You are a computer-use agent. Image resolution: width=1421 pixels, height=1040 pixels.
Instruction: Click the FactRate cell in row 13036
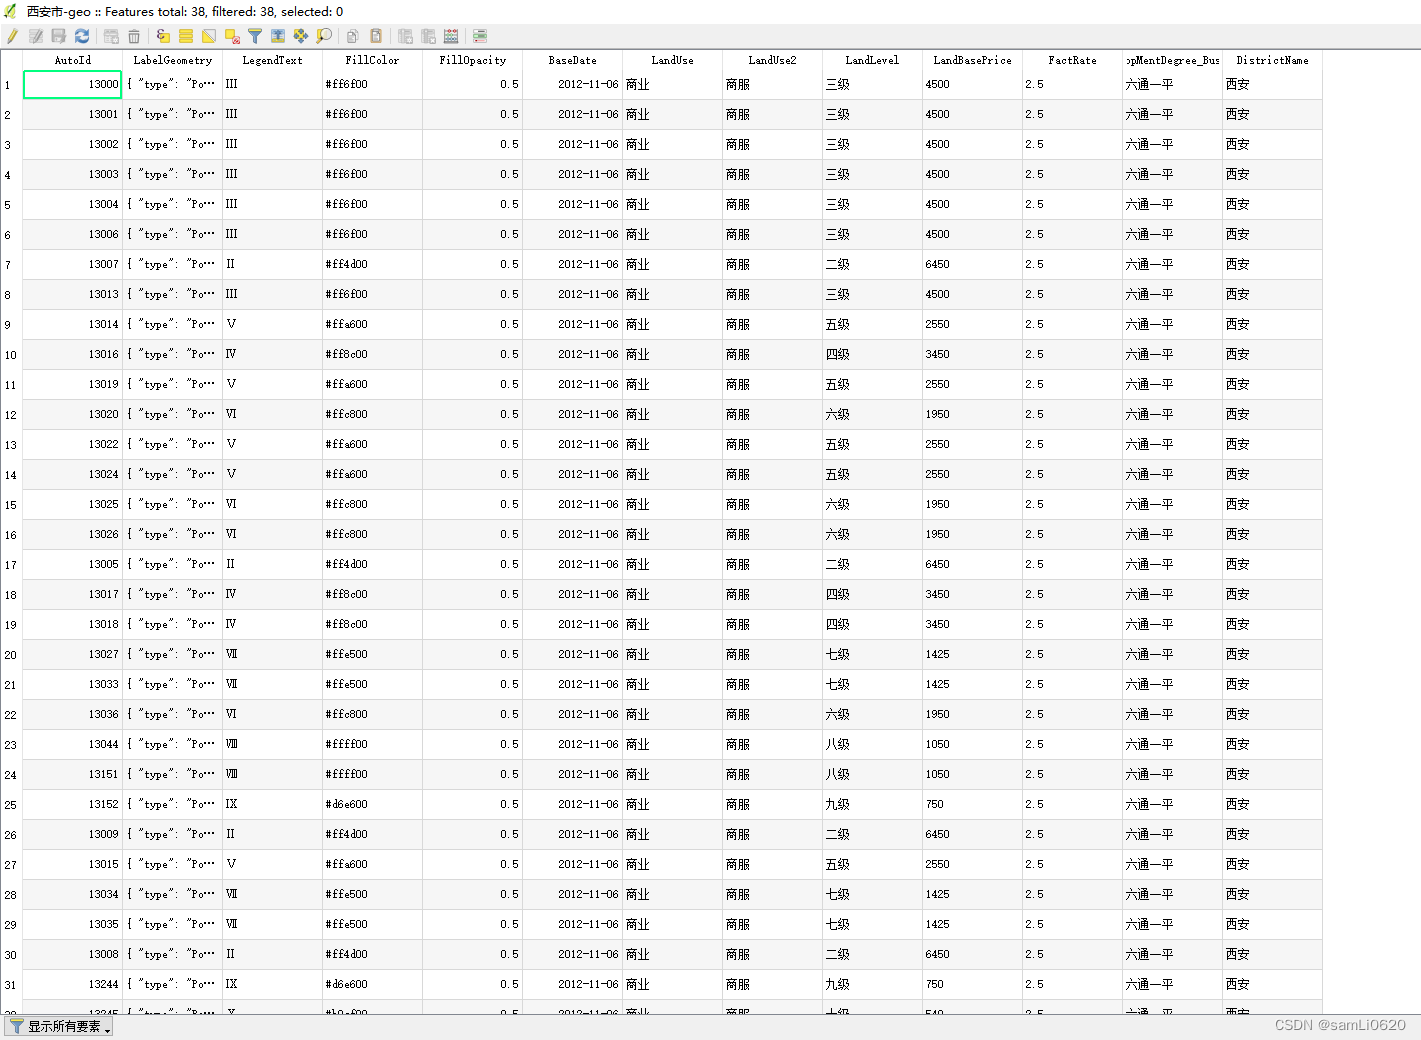click(1072, 714)
